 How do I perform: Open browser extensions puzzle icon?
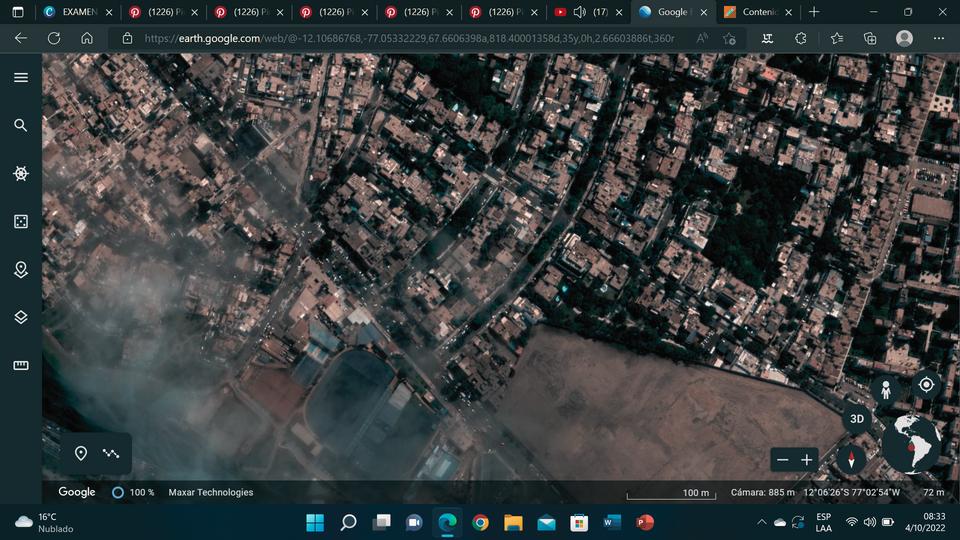(x=801, y=38)
